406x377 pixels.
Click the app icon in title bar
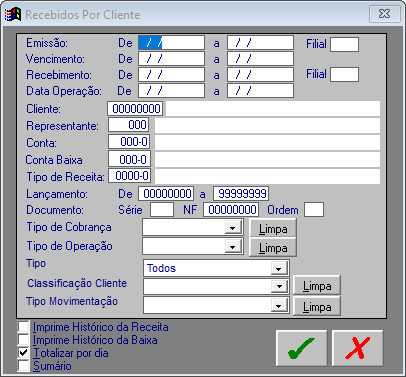tap(13, 15)
